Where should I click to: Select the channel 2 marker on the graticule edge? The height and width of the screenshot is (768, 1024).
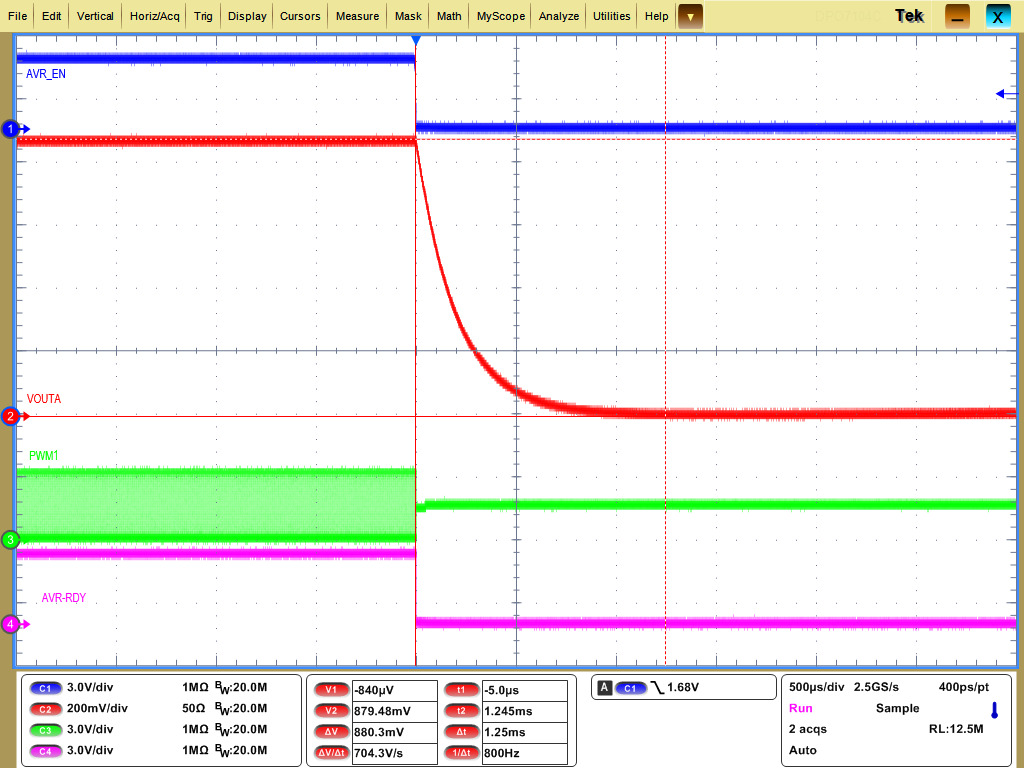tap(10, 417)
